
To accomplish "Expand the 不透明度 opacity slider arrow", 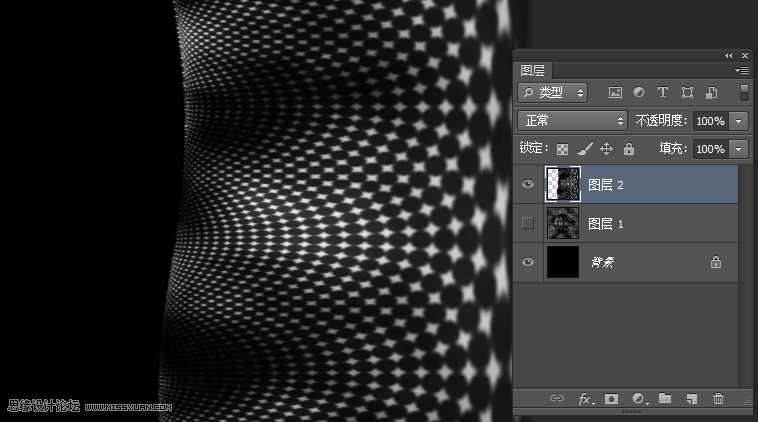I will point(739,120).
